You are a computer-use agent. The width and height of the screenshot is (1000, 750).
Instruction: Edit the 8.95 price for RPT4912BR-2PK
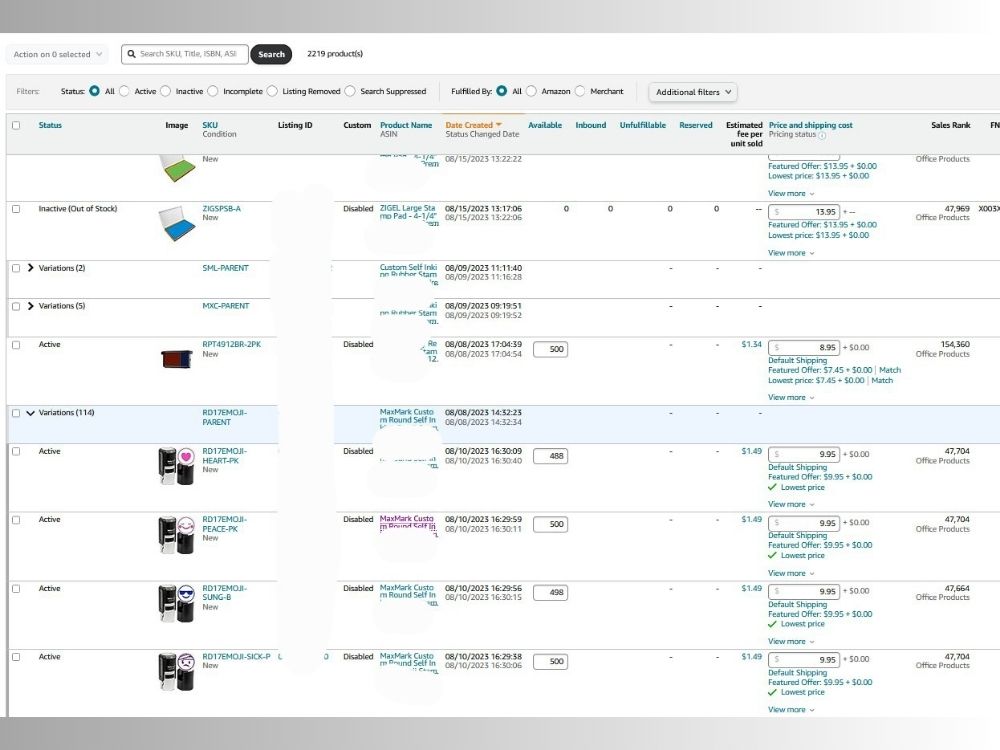pos(804,348)
